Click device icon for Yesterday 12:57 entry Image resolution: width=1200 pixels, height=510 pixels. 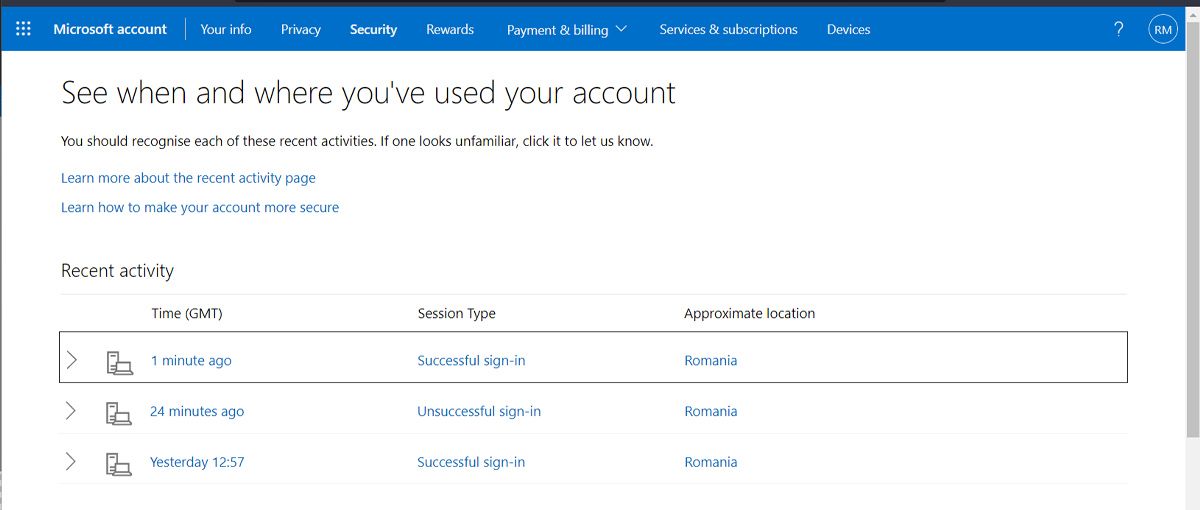tap(119, 463)
